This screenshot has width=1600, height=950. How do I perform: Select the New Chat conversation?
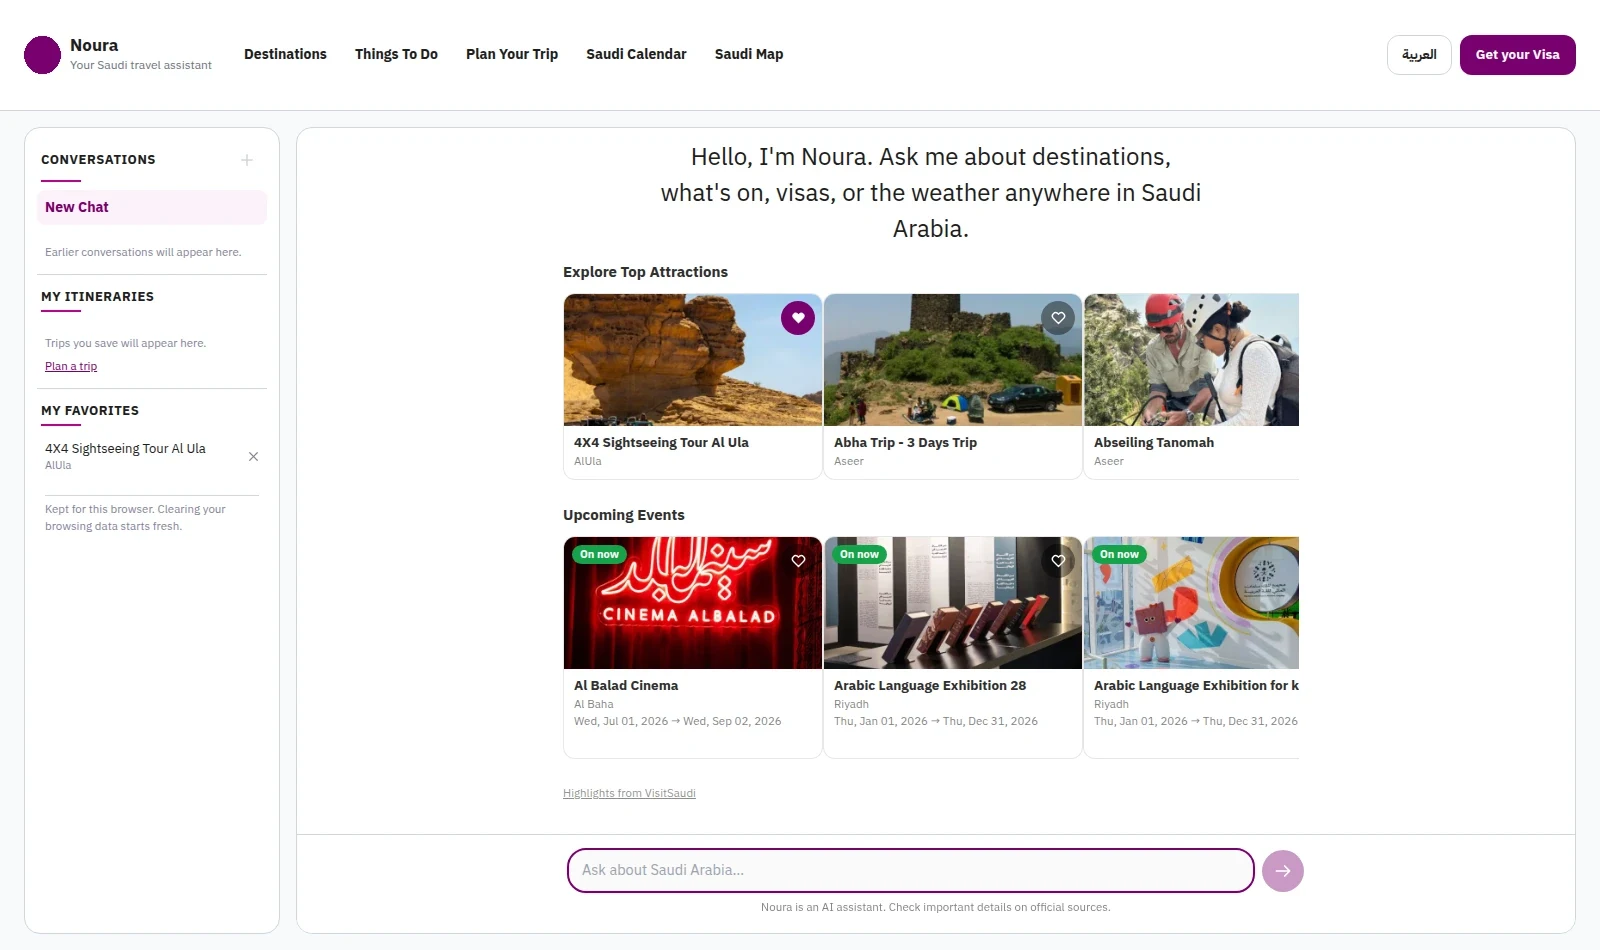tap(152, 207)
